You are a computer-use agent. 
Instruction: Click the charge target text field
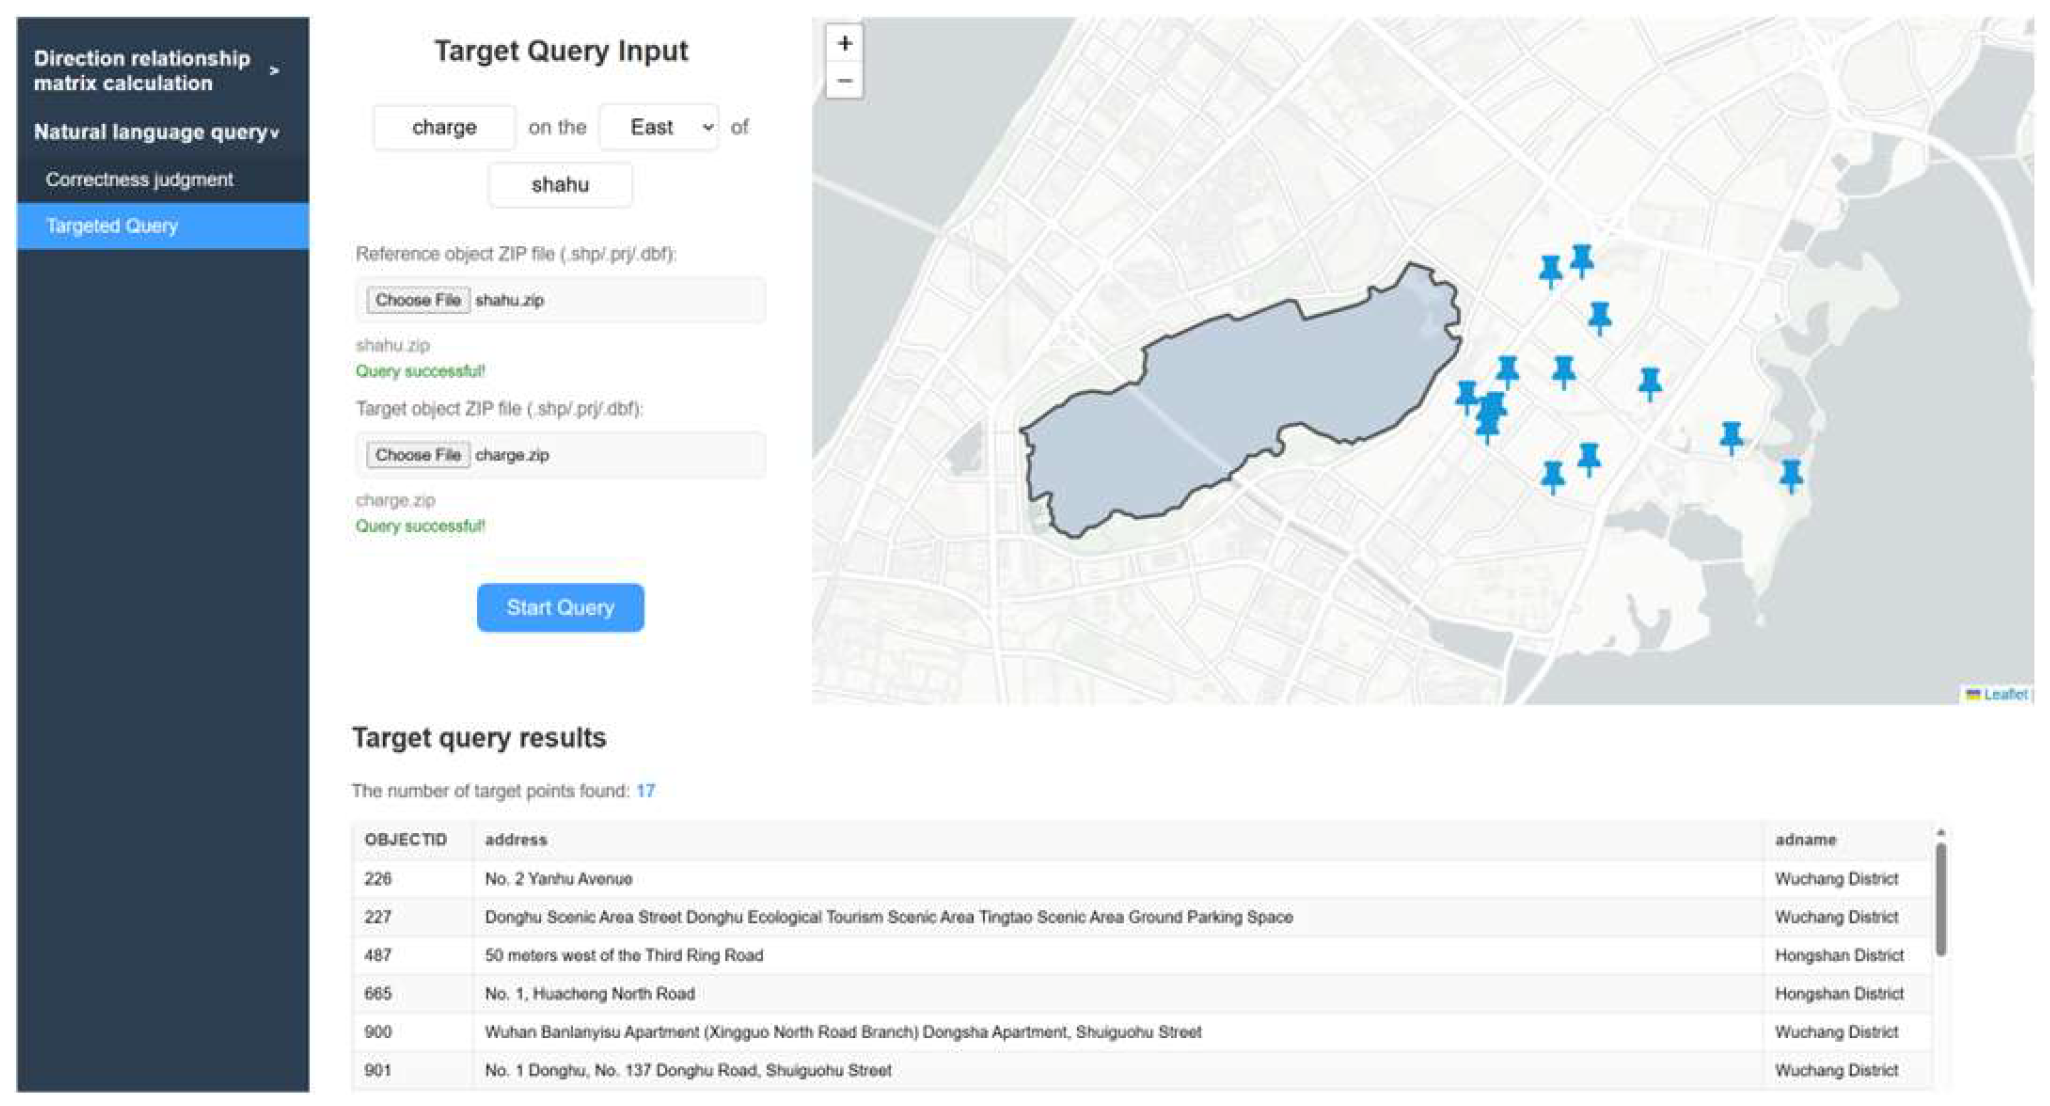tap(444, 127)
